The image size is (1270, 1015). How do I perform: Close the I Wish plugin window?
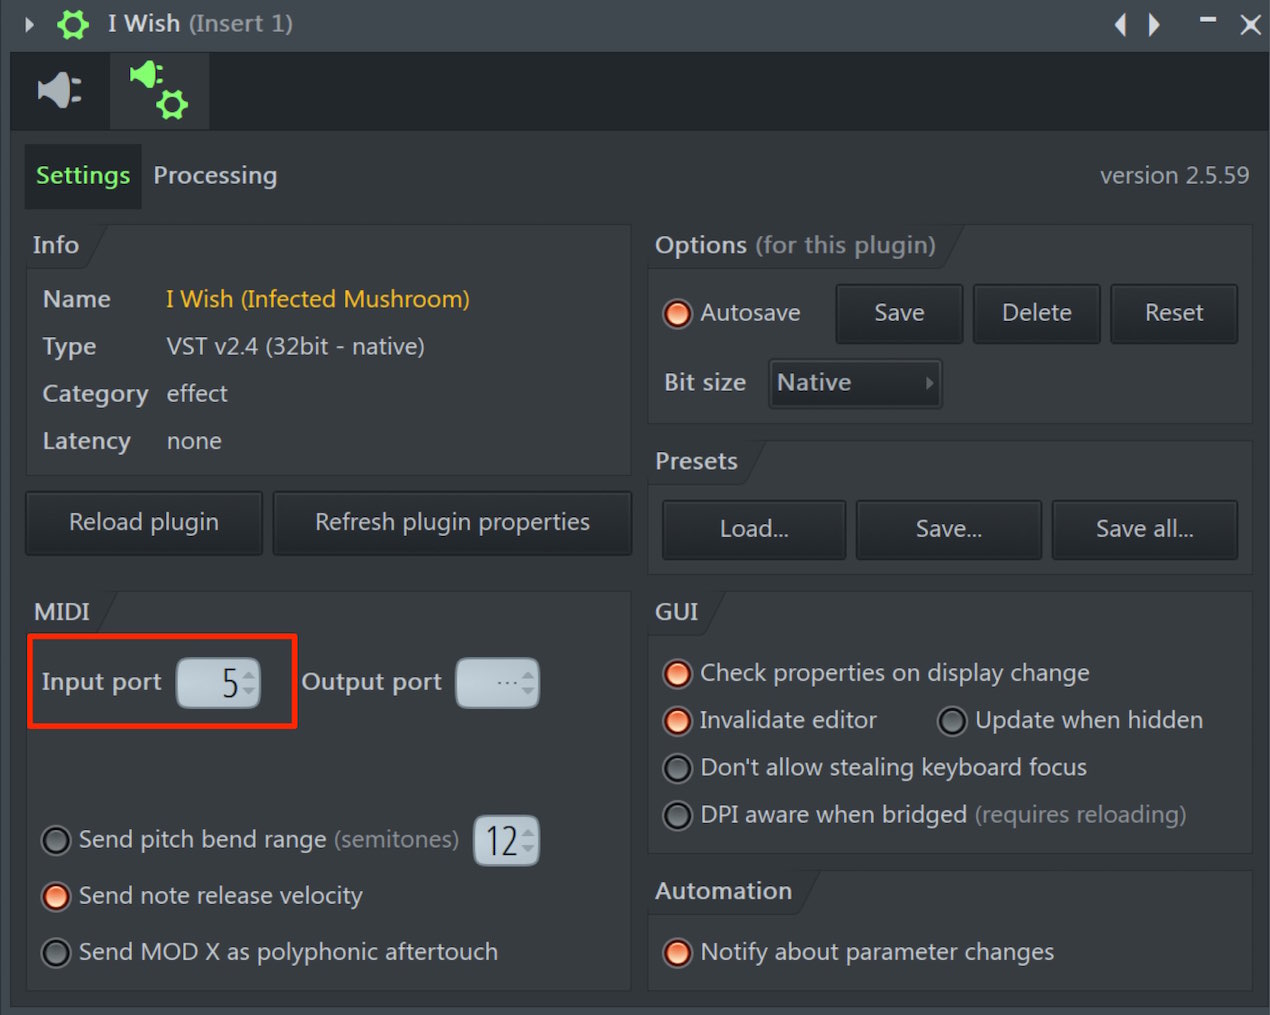(1250, 24)
